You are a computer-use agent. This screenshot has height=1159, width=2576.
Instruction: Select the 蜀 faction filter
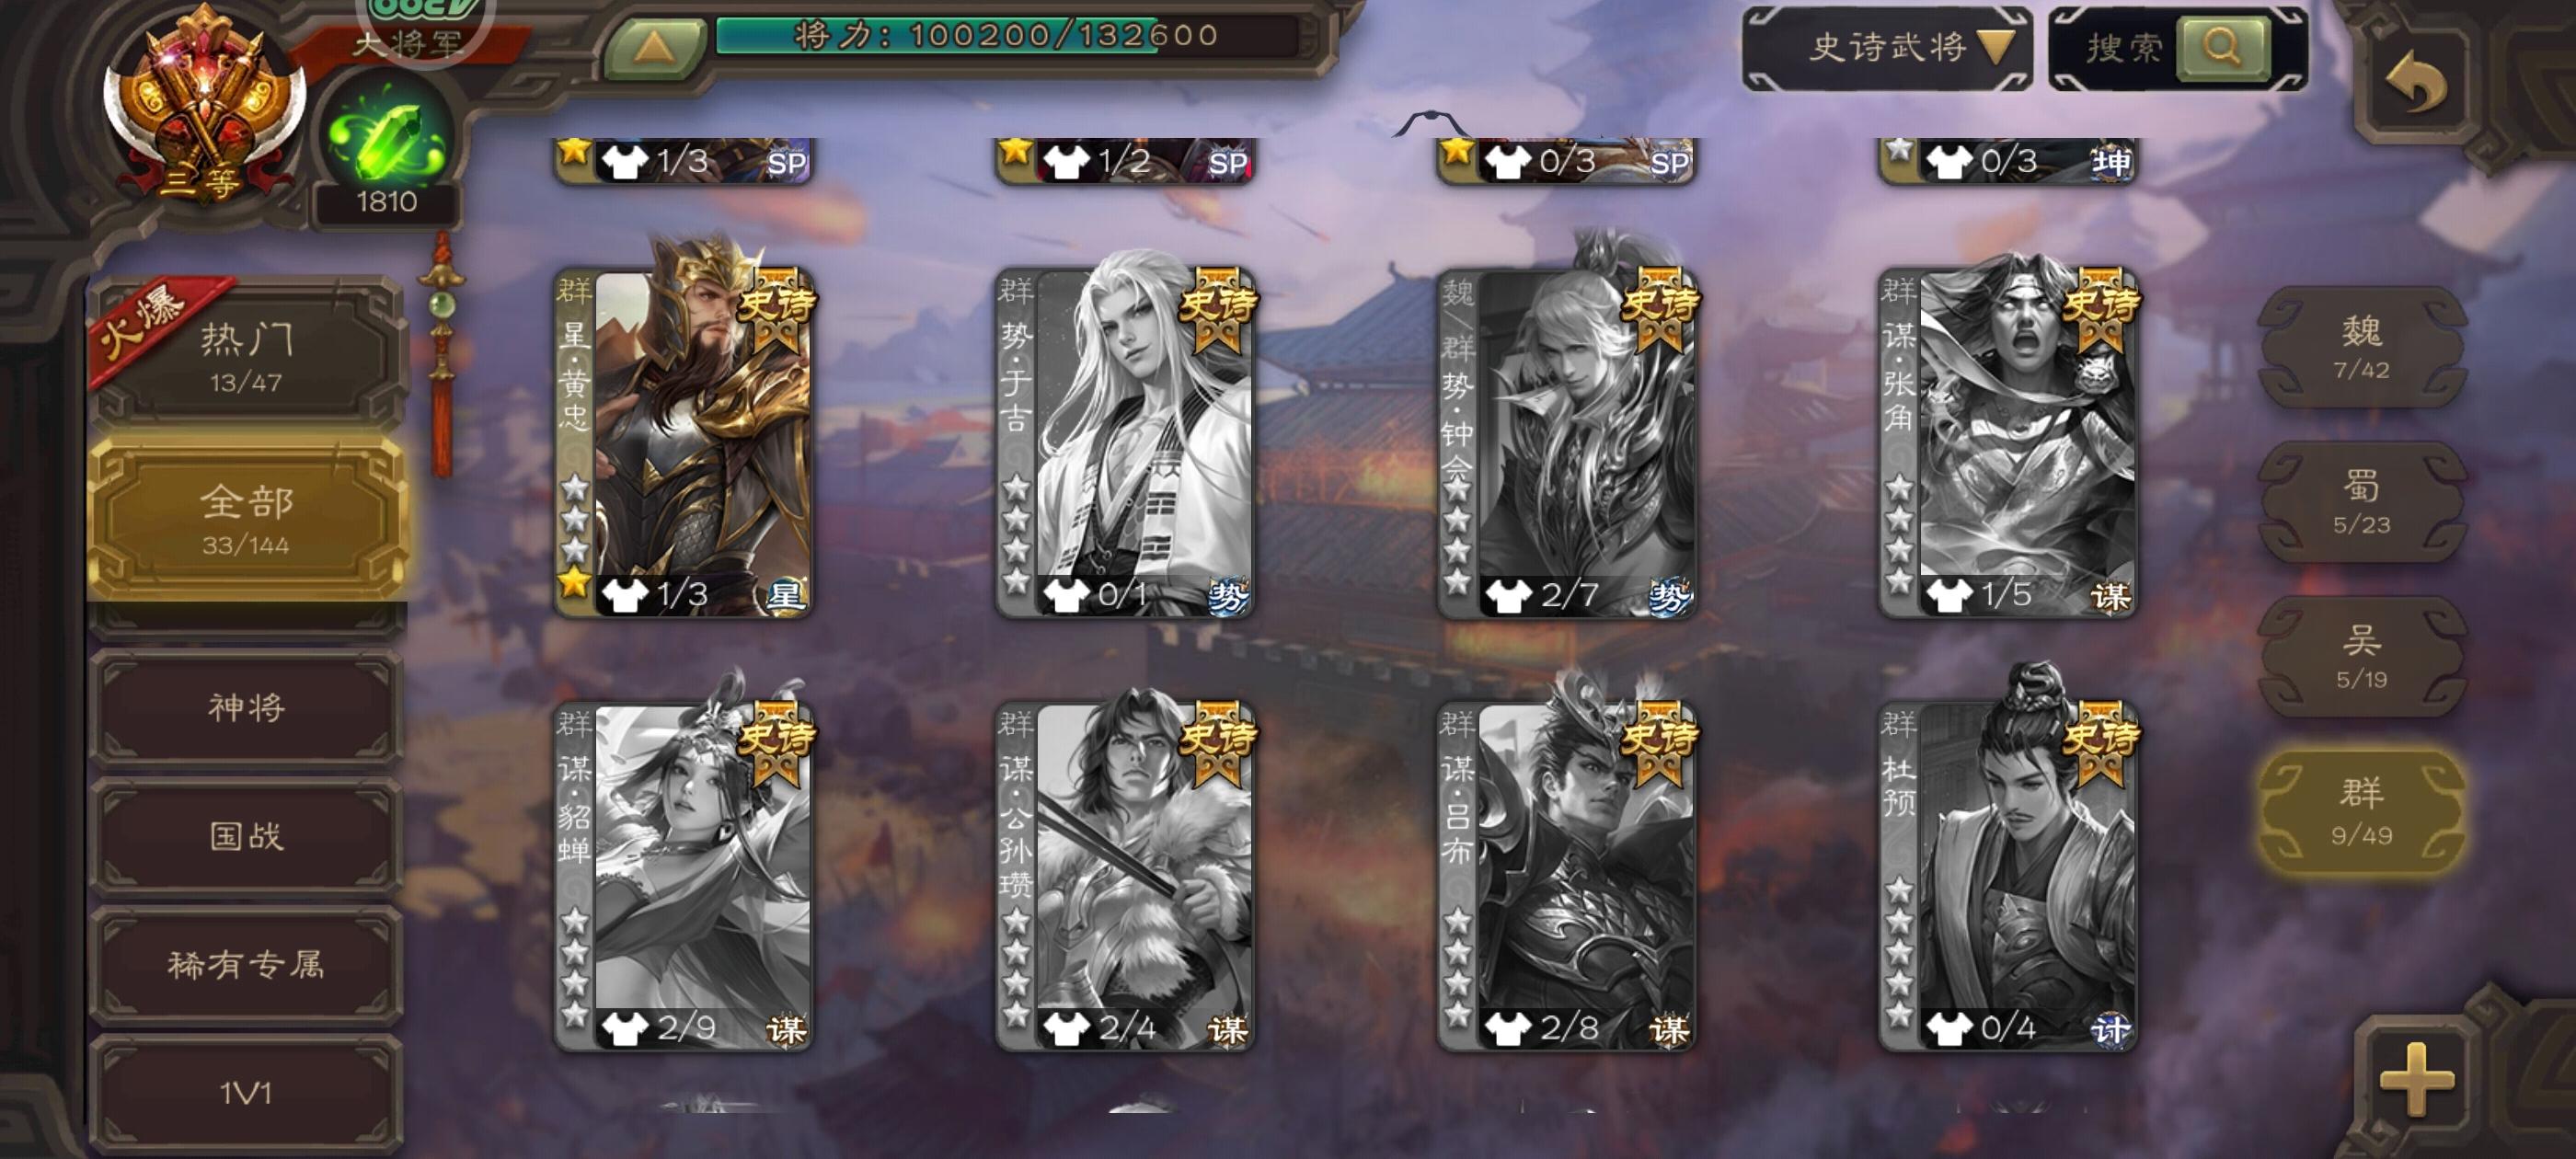coord(2361,502)
